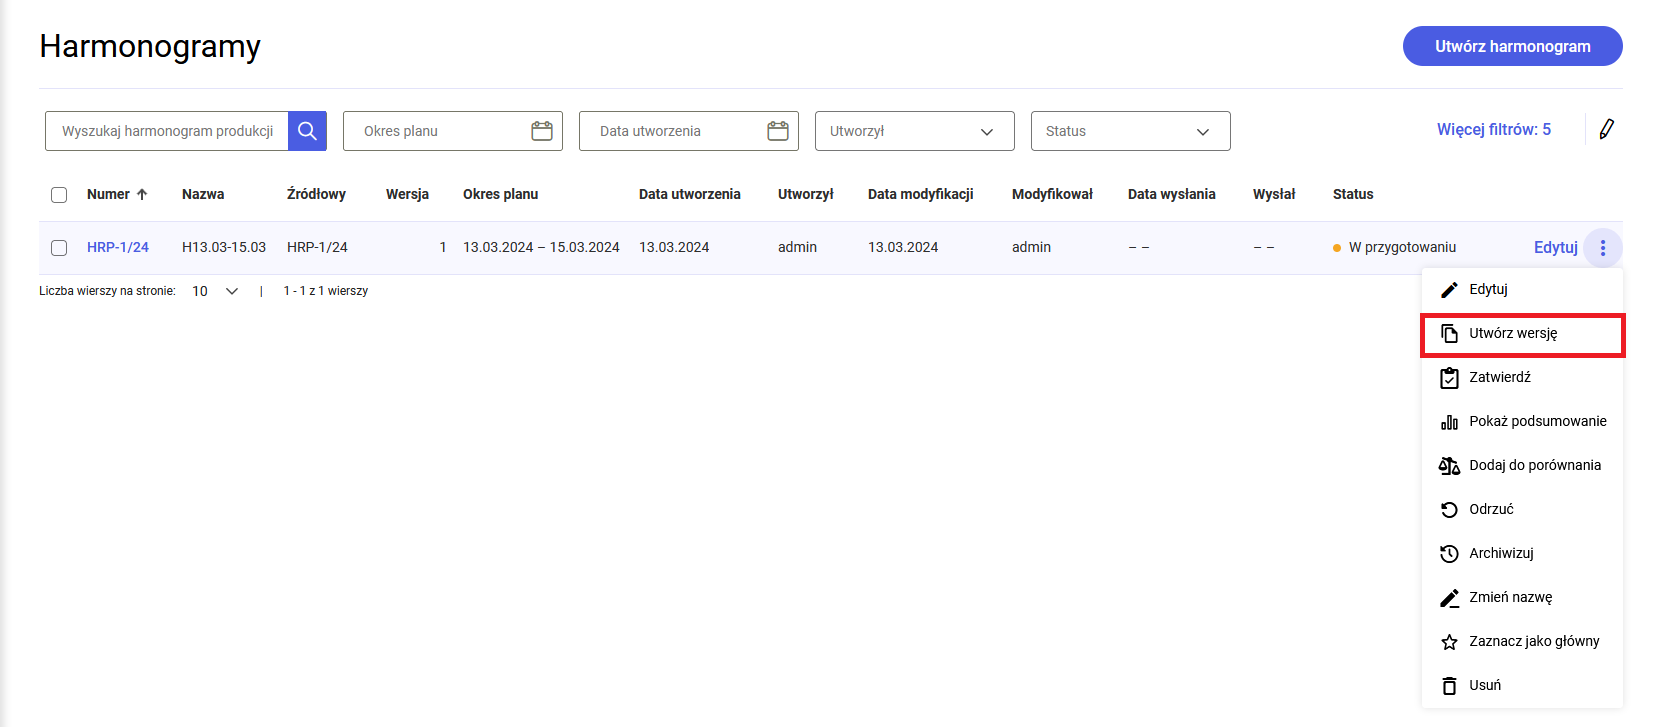1663x727 pixels.
Task: Open the three-dot row actions menu
Action: tap(1603, 248)
